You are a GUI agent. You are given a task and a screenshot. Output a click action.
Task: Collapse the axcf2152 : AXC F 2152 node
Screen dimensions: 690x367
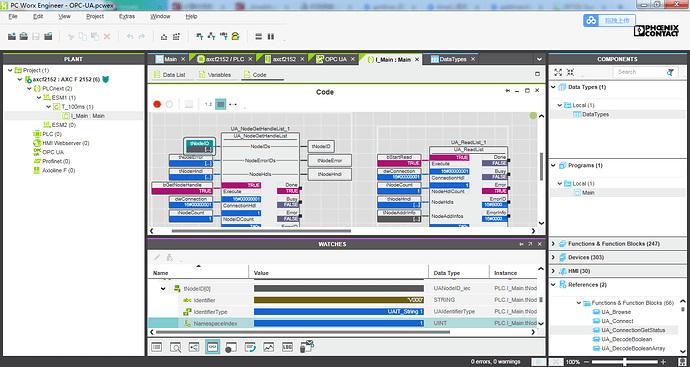(20, 80)
